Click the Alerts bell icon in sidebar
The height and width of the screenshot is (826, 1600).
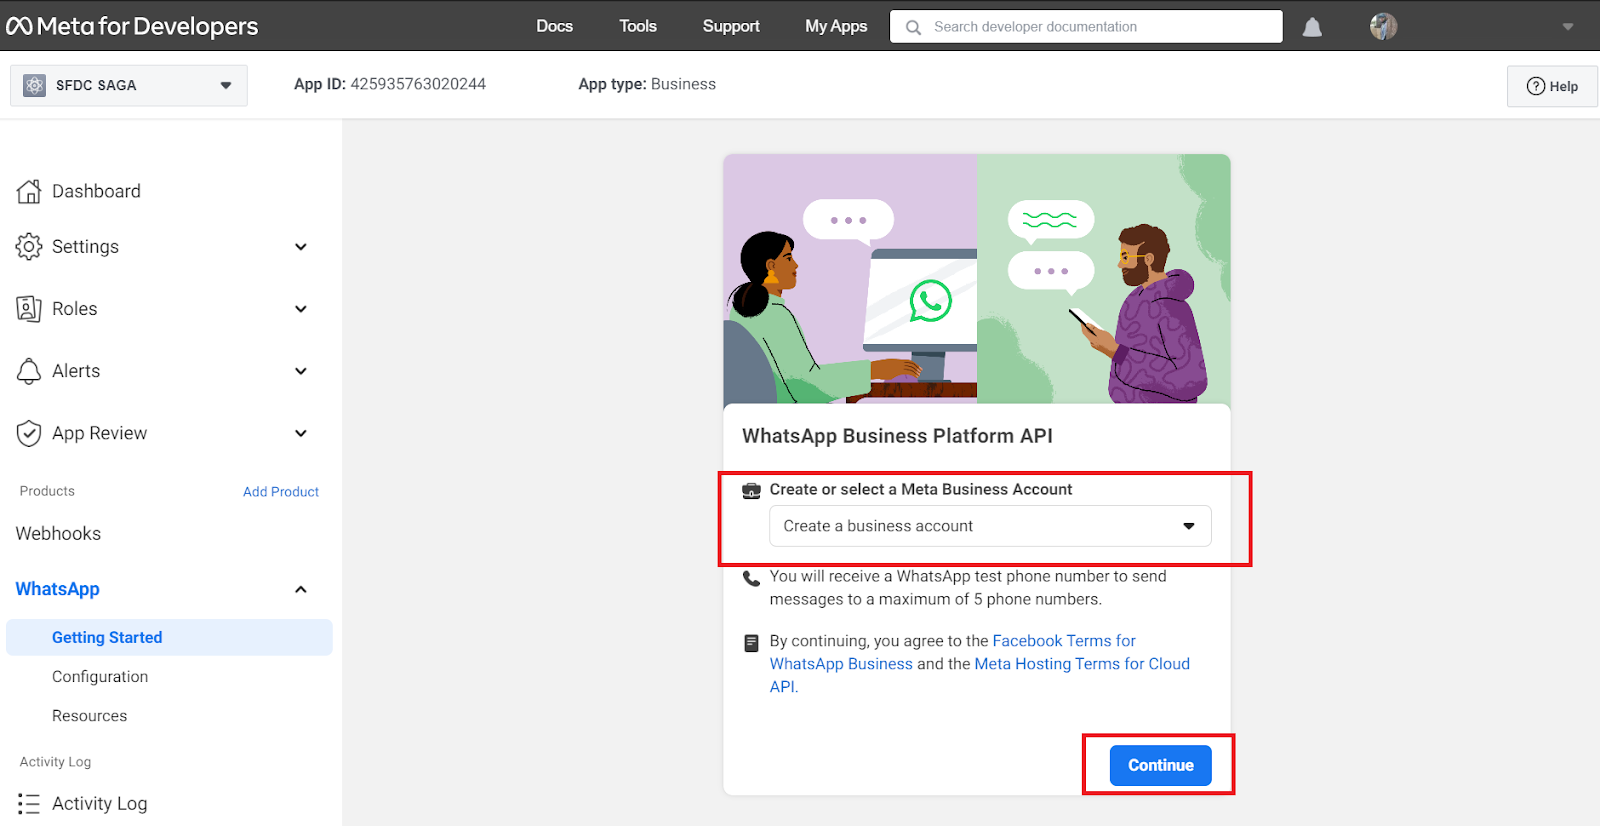[x=29, y=371]
